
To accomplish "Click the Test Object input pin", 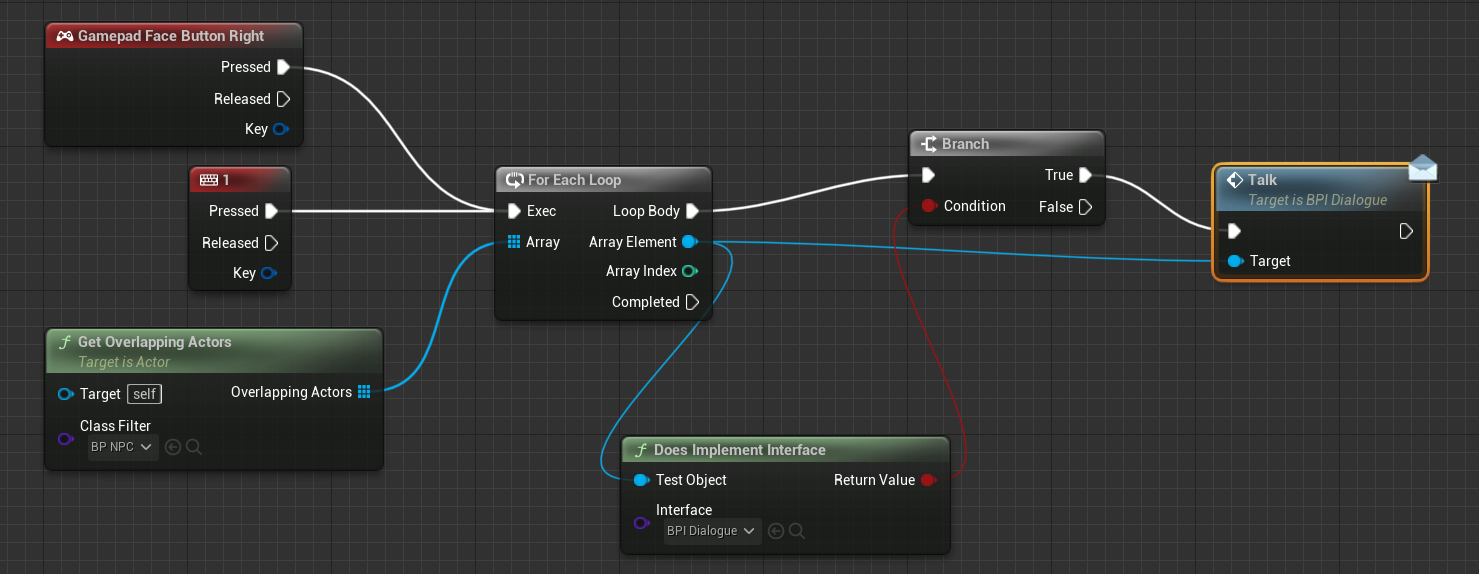I will (x=642, y=480).
